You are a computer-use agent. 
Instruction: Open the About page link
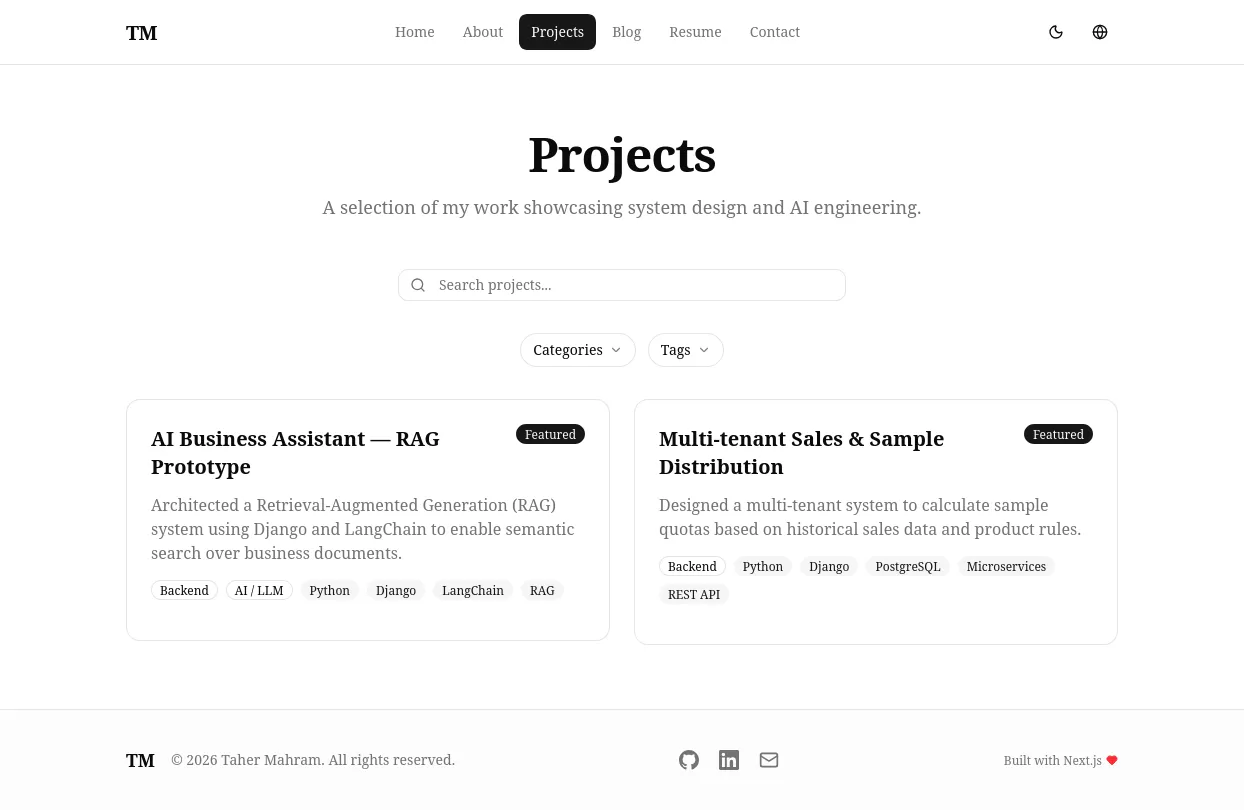point(483,32)
